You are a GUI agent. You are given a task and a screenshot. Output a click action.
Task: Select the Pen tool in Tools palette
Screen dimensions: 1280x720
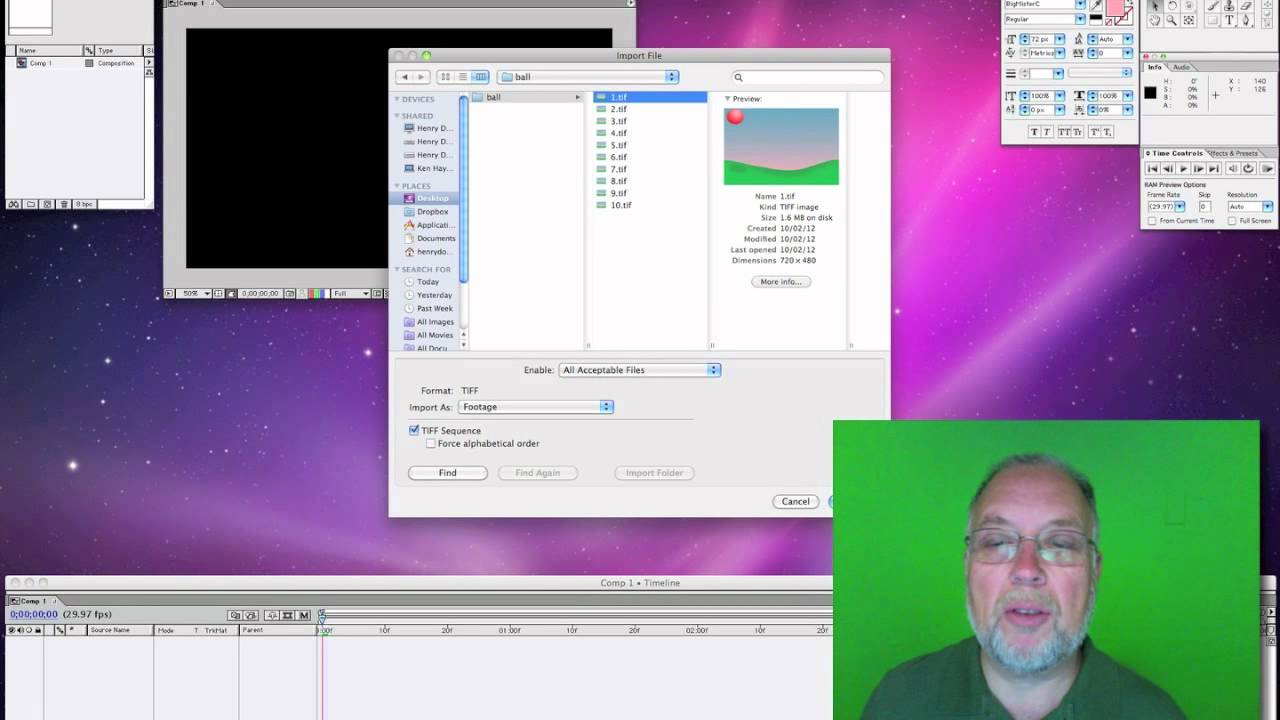pos(1245,20)
